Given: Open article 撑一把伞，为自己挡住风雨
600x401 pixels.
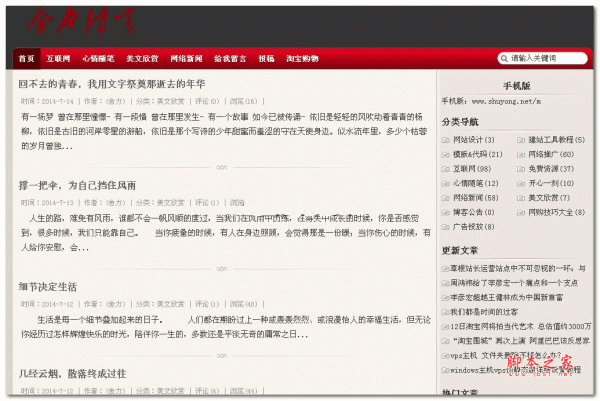Looking at the screenshot, I should 77,186.
